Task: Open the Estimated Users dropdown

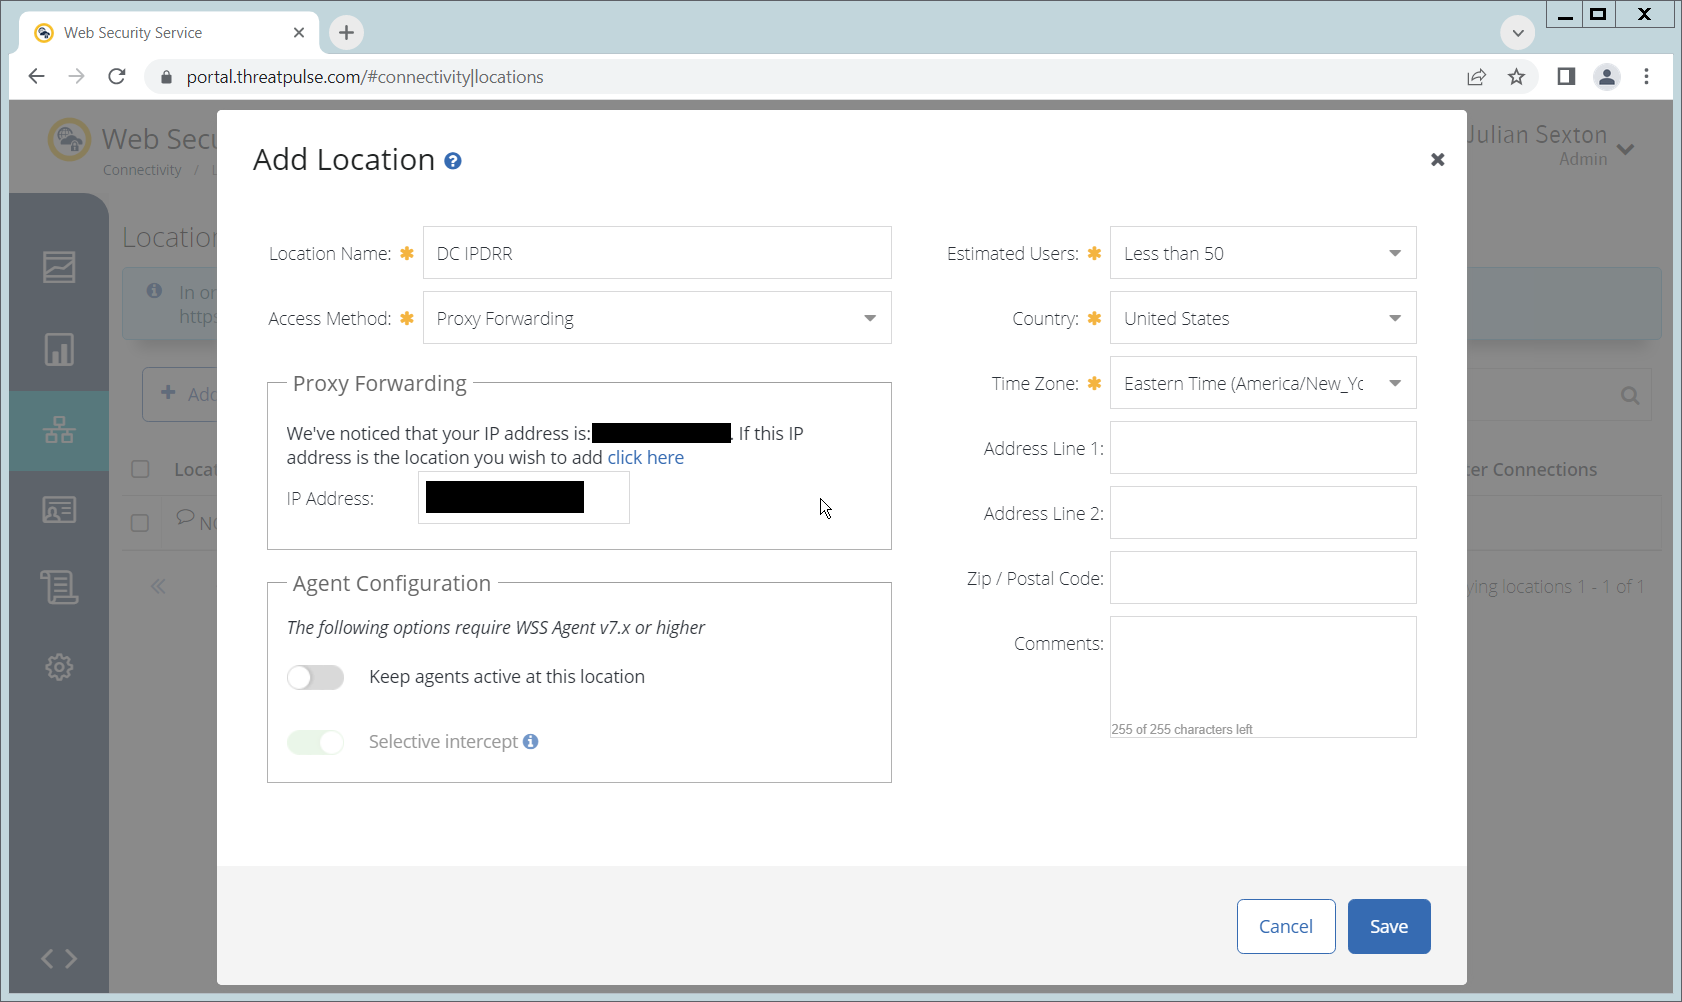Action: pos(1262,254)
